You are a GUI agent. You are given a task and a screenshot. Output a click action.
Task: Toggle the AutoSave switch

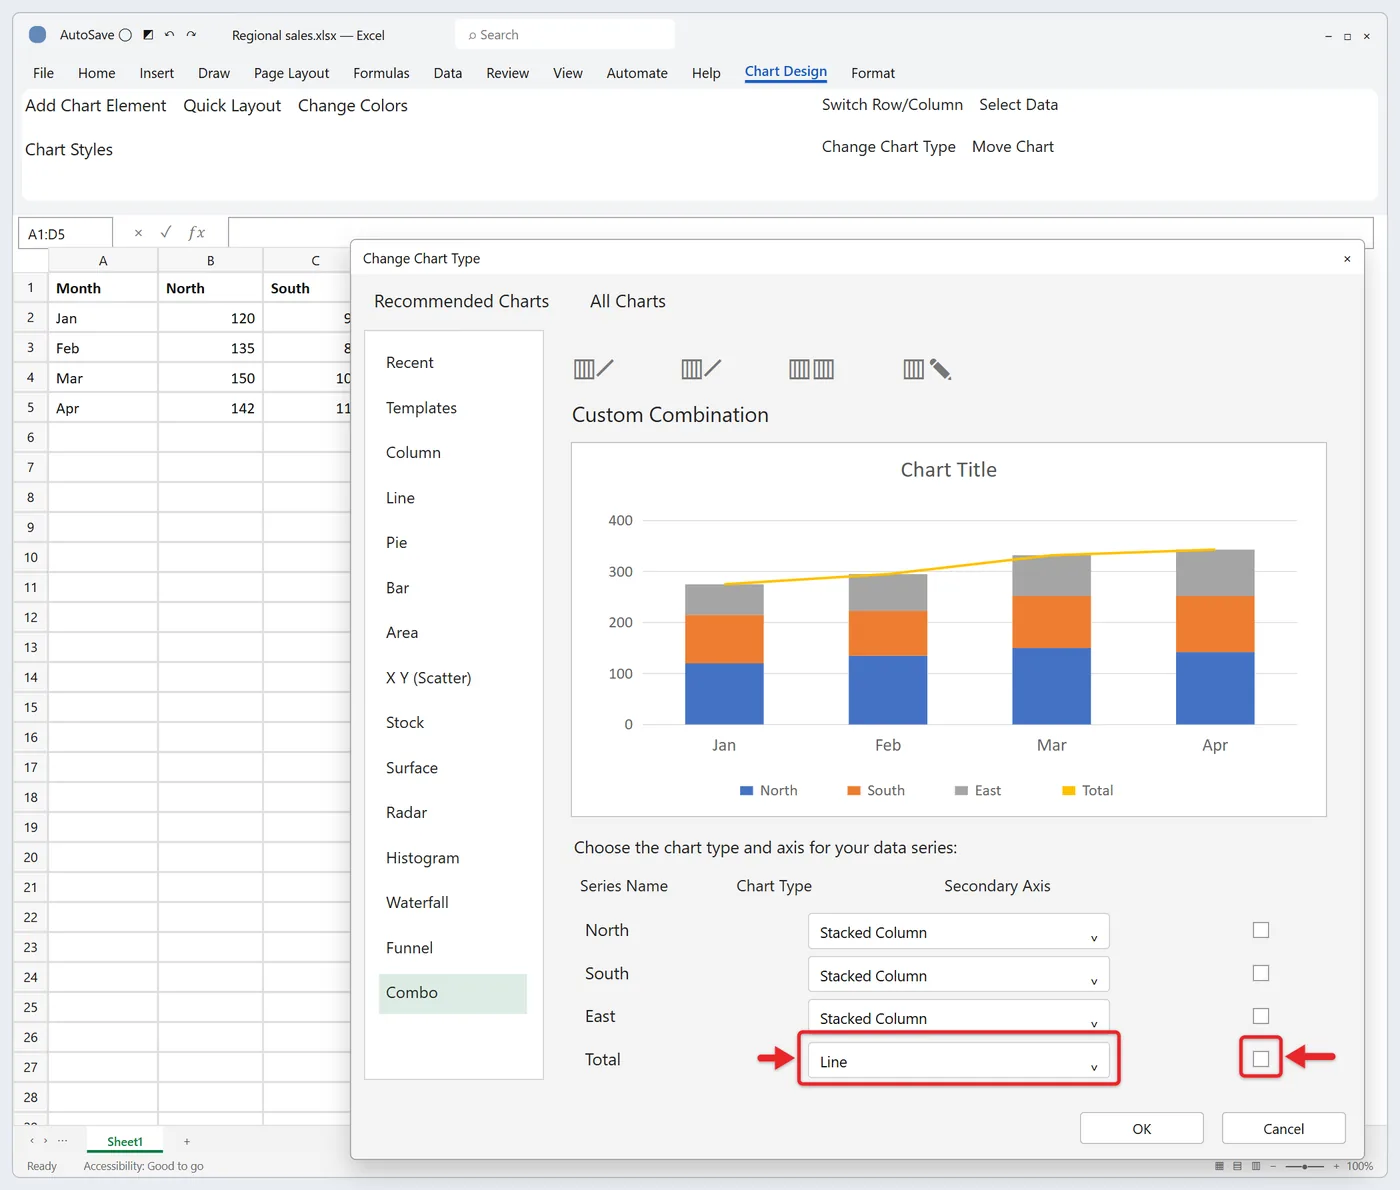125,35
